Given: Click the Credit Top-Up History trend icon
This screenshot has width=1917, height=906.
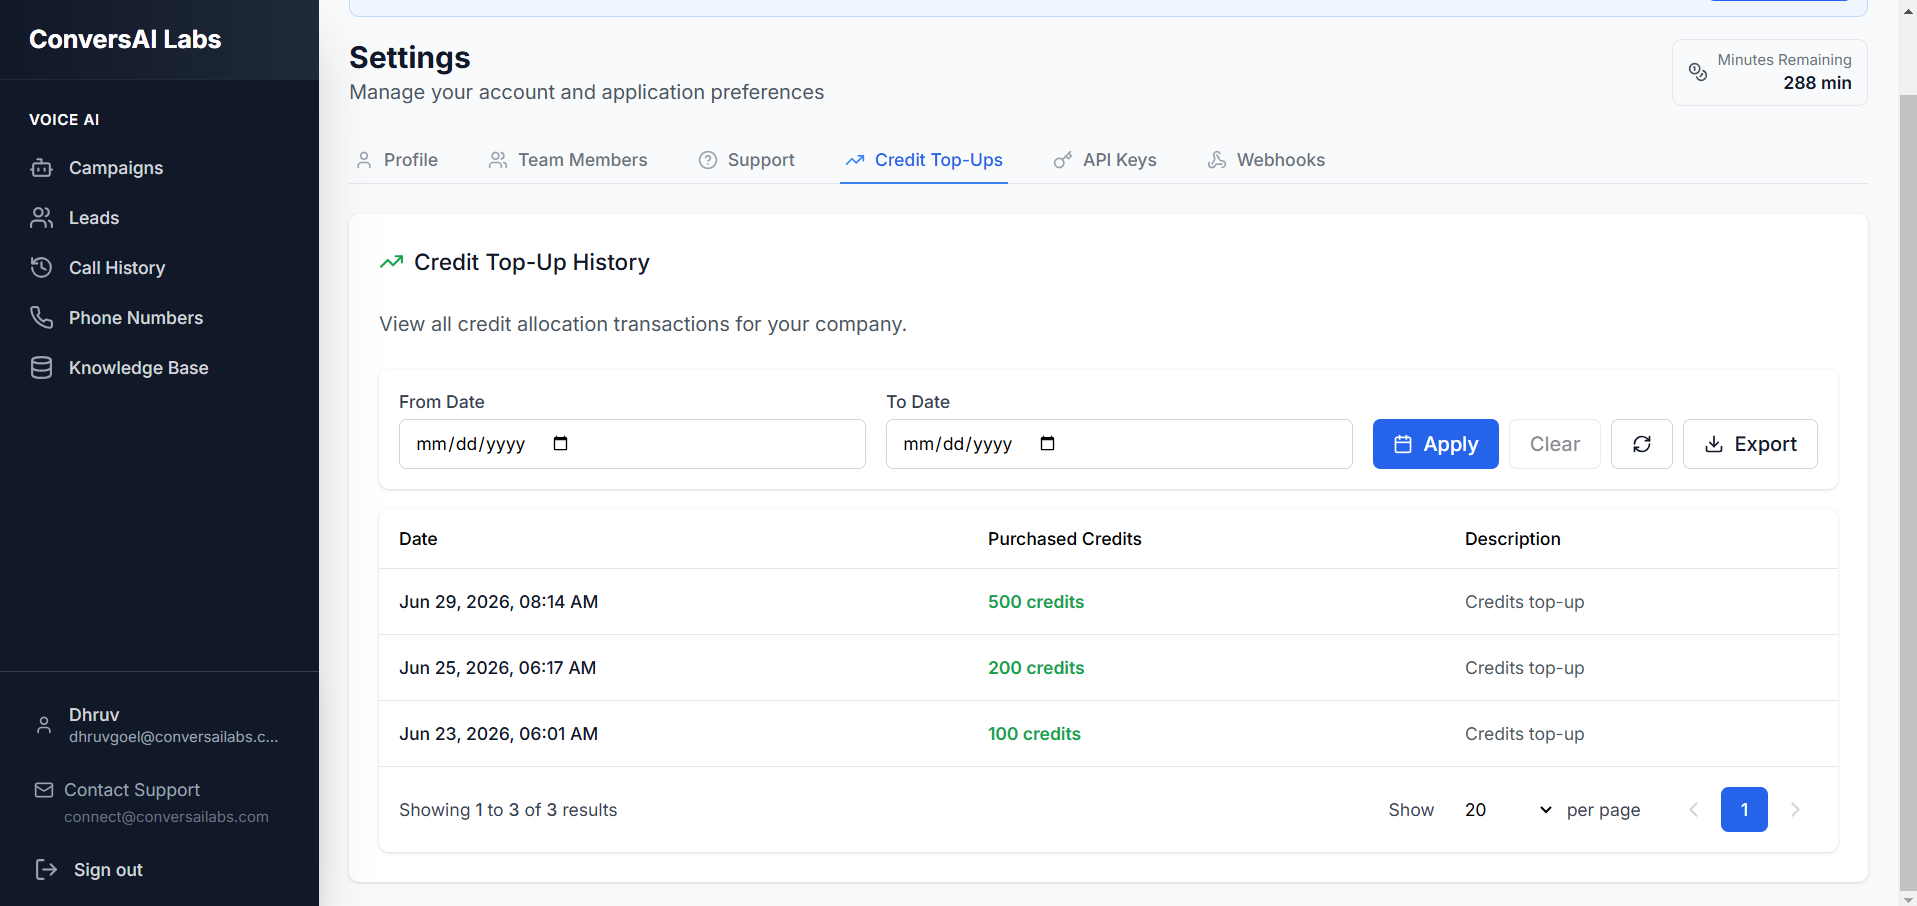Looking at the screenshot, I should [391, 262].
